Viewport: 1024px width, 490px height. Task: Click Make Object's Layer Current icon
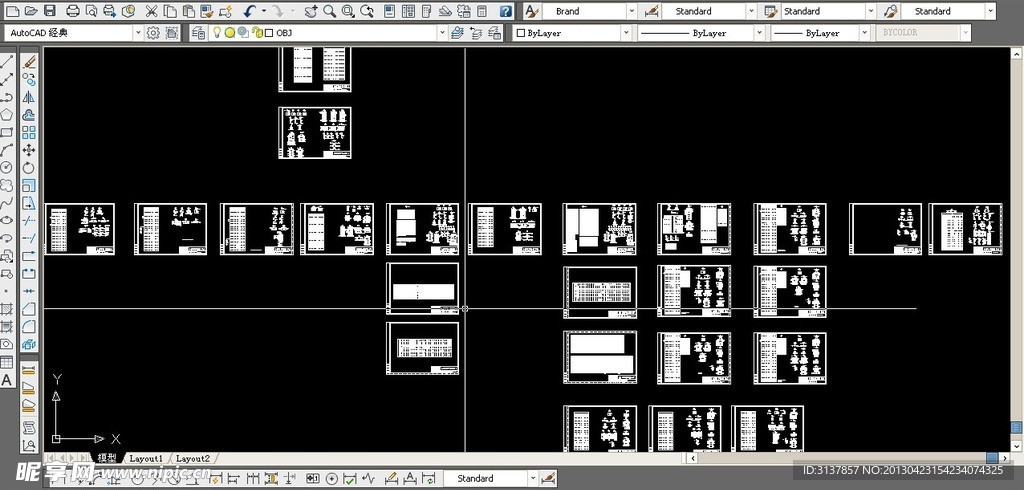[458, 33]
